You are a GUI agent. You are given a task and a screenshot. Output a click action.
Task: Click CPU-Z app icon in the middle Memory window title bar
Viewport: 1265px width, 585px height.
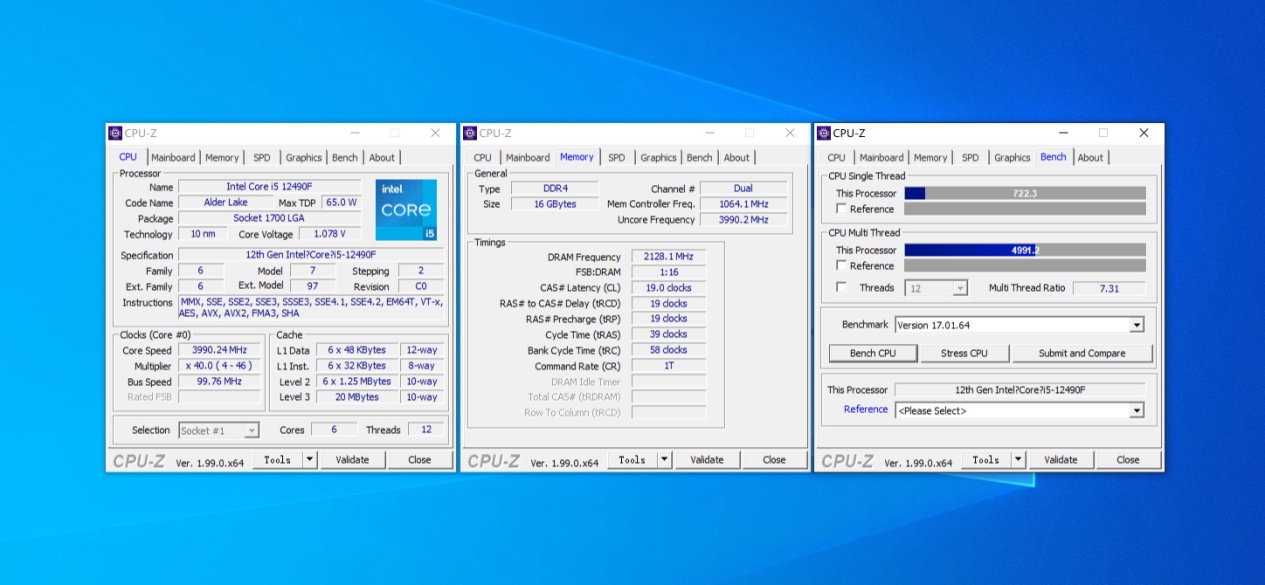470,133
